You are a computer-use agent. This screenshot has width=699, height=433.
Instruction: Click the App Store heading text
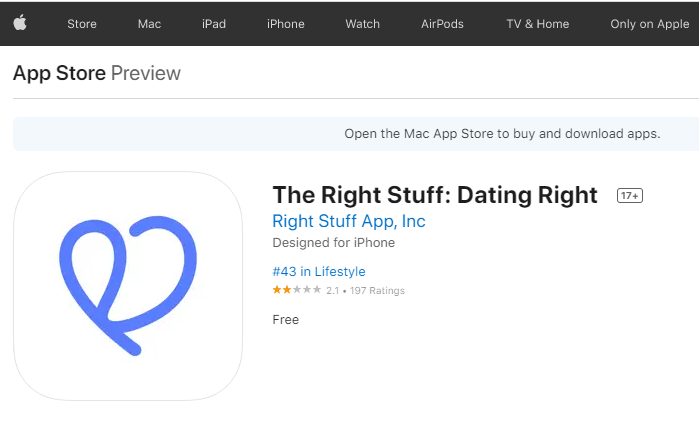[59, 73]
